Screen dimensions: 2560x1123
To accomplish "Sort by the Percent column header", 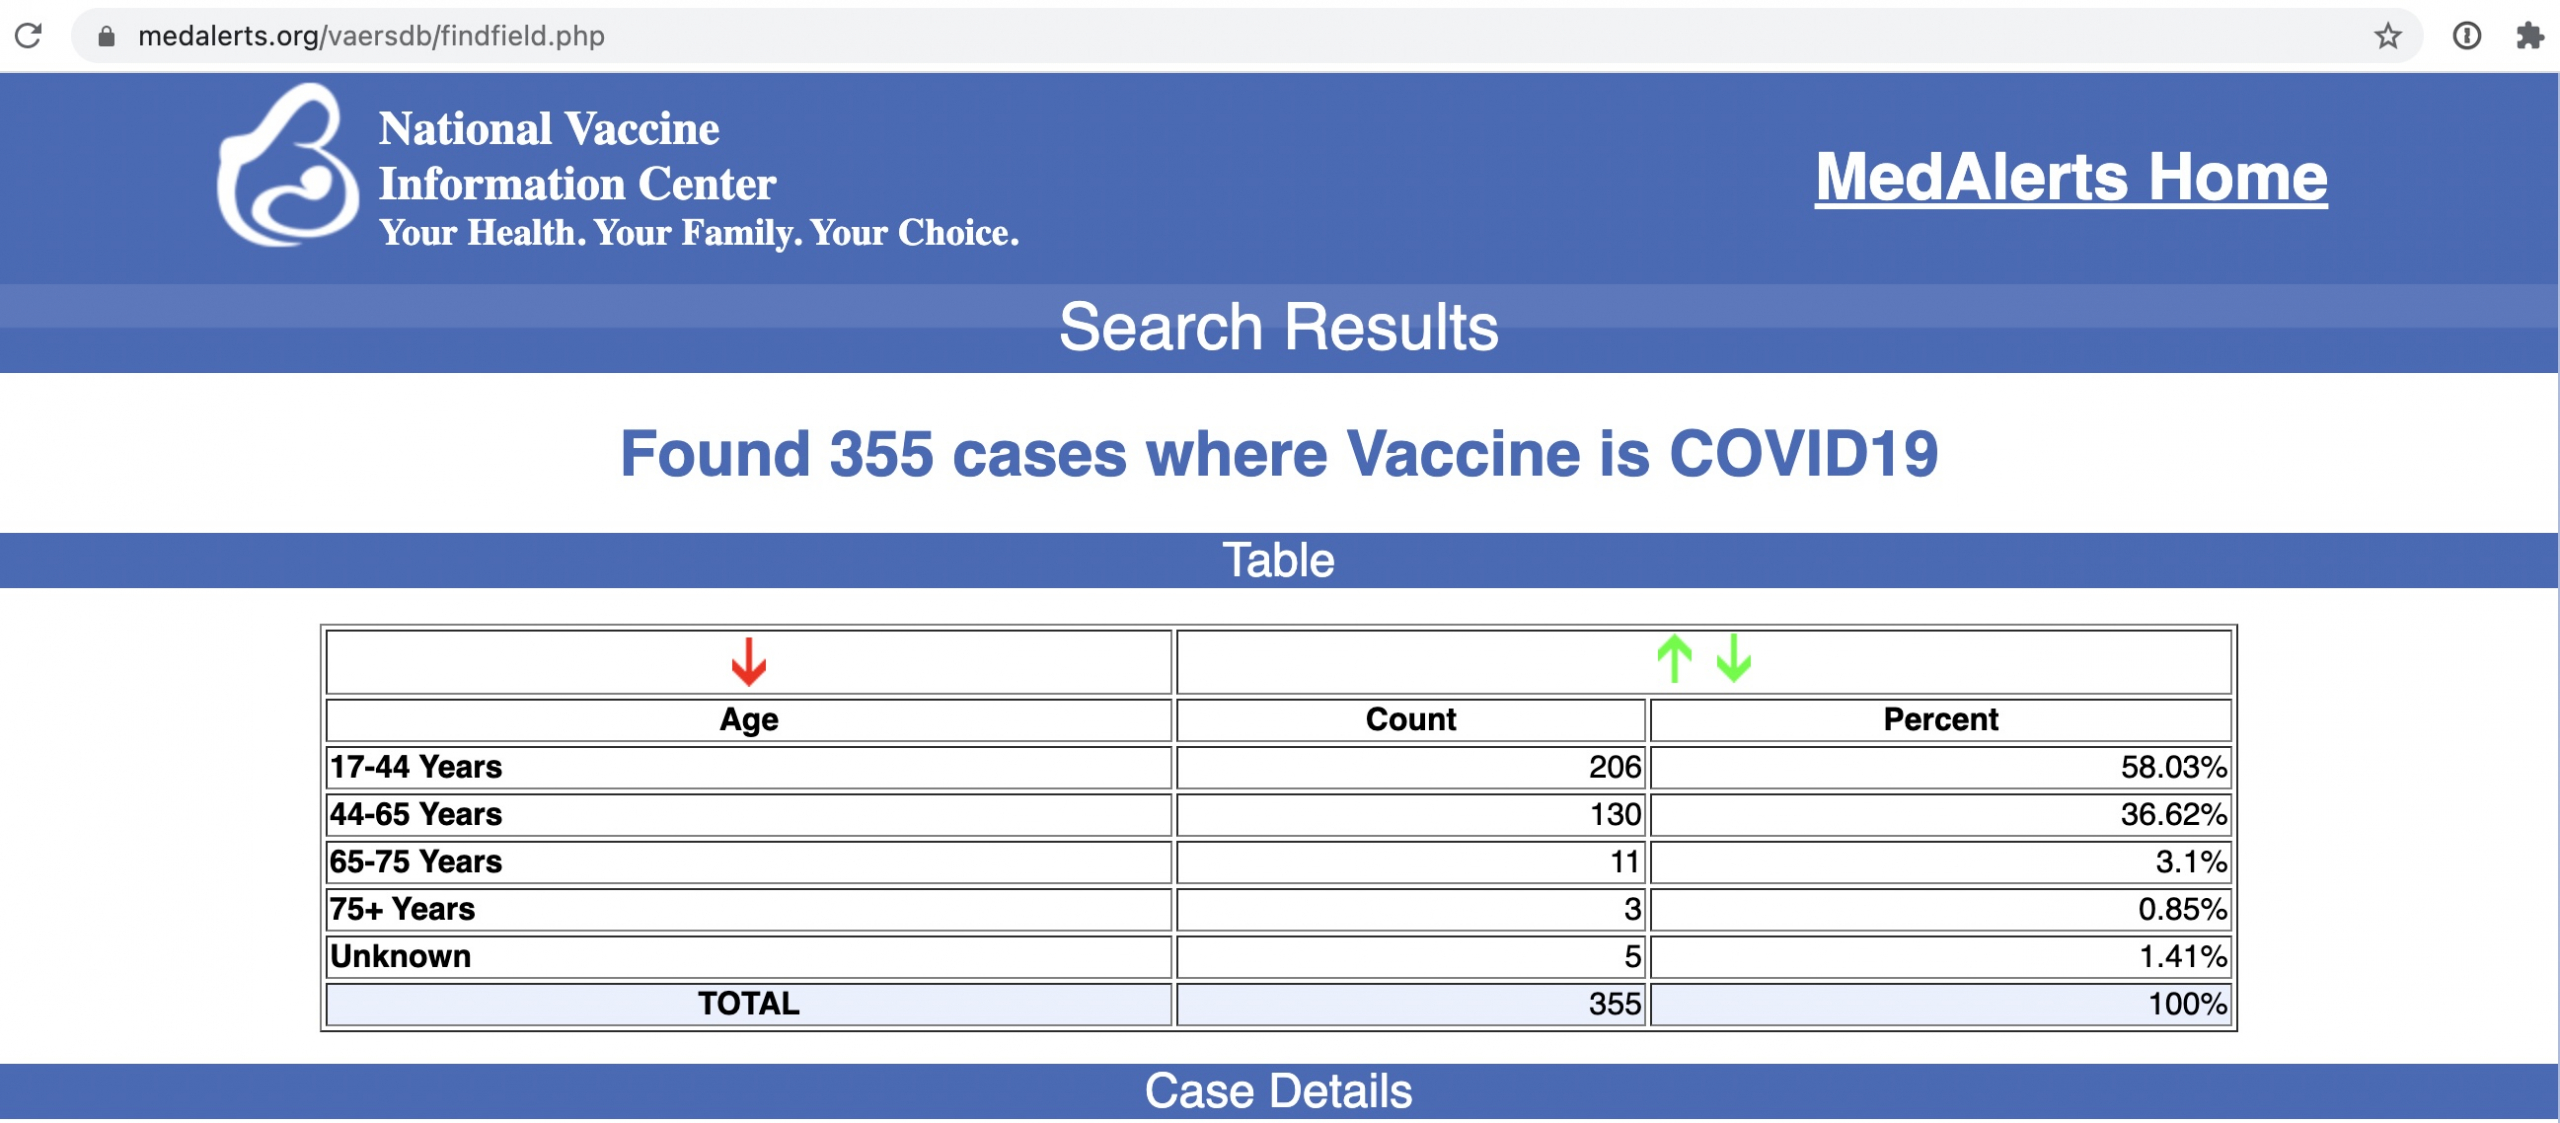I will (1940, 719).
